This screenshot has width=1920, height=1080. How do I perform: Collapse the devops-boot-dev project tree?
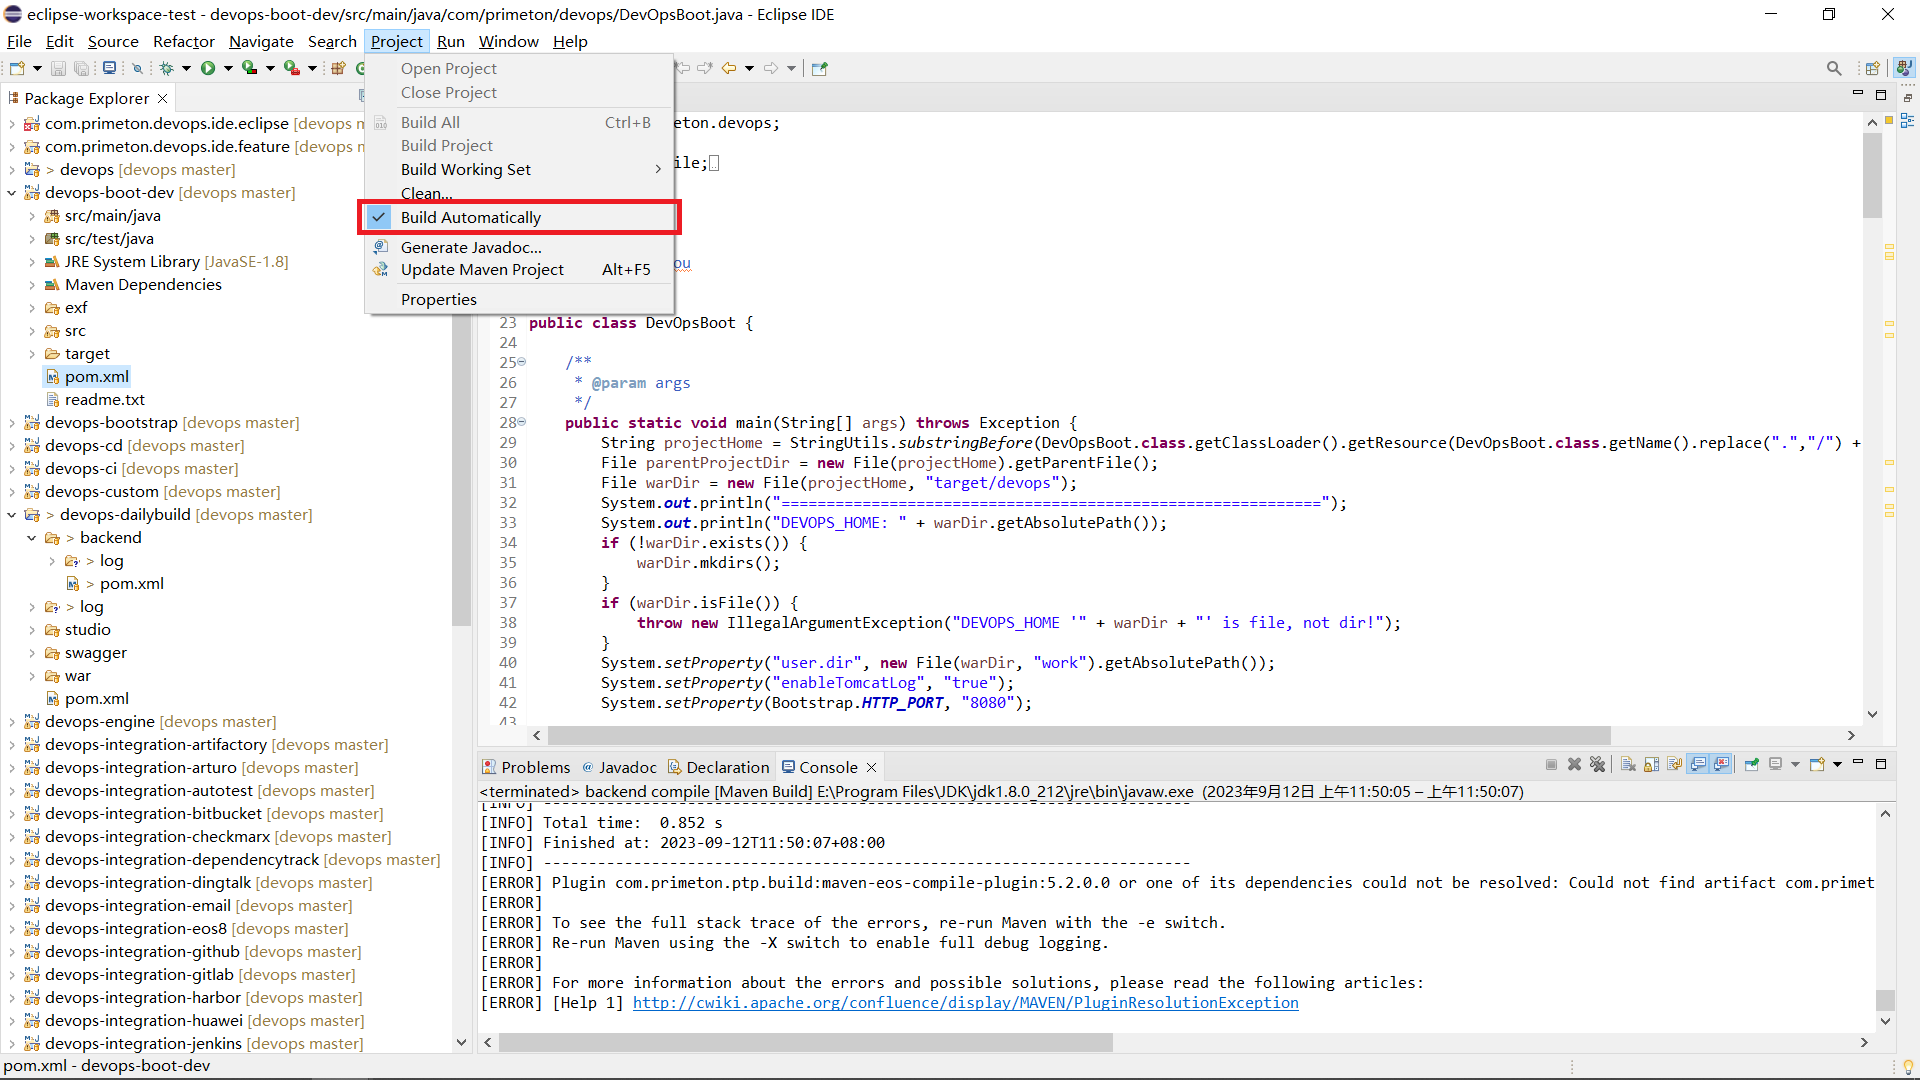click(x=12, y=193)
